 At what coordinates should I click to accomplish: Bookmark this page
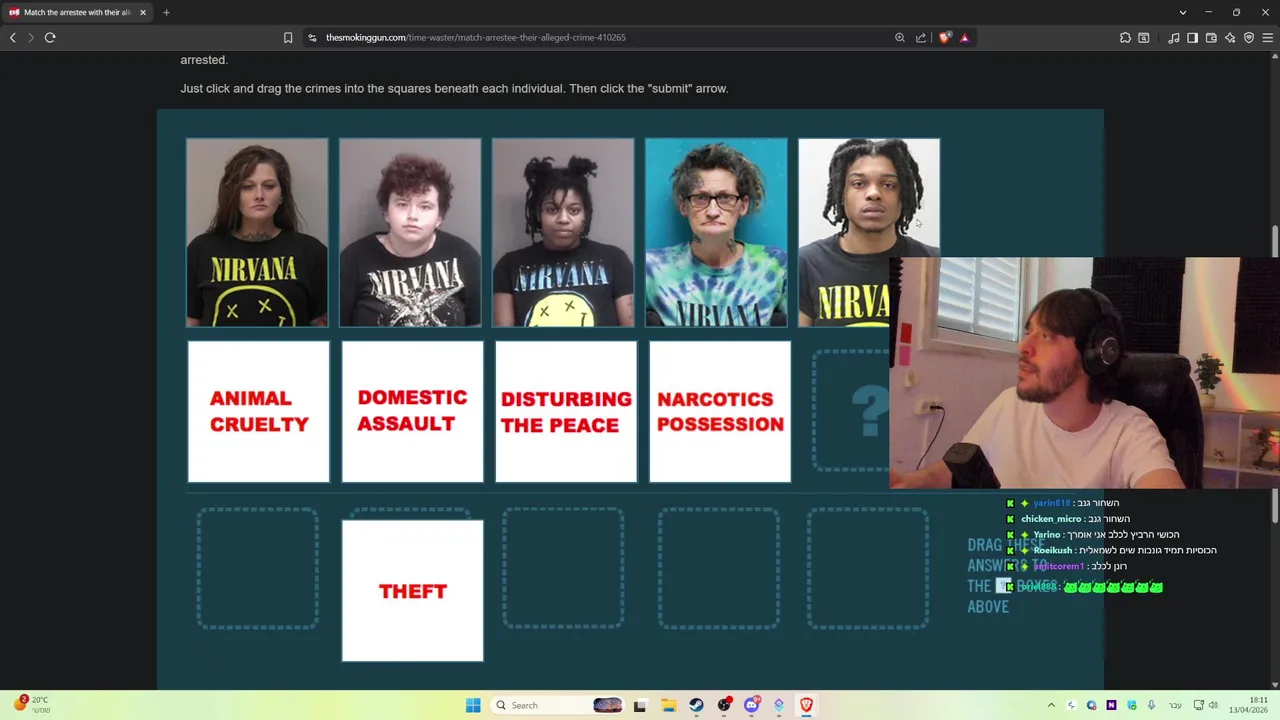288,37
